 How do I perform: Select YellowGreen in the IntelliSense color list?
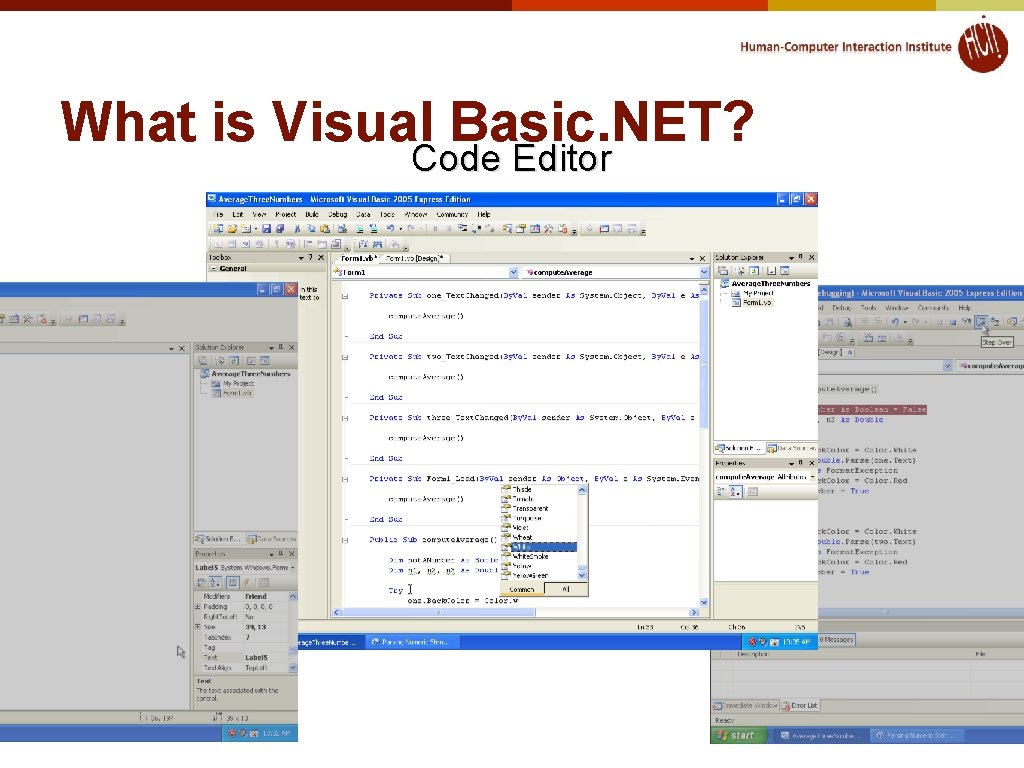click(x=530, y=575)
